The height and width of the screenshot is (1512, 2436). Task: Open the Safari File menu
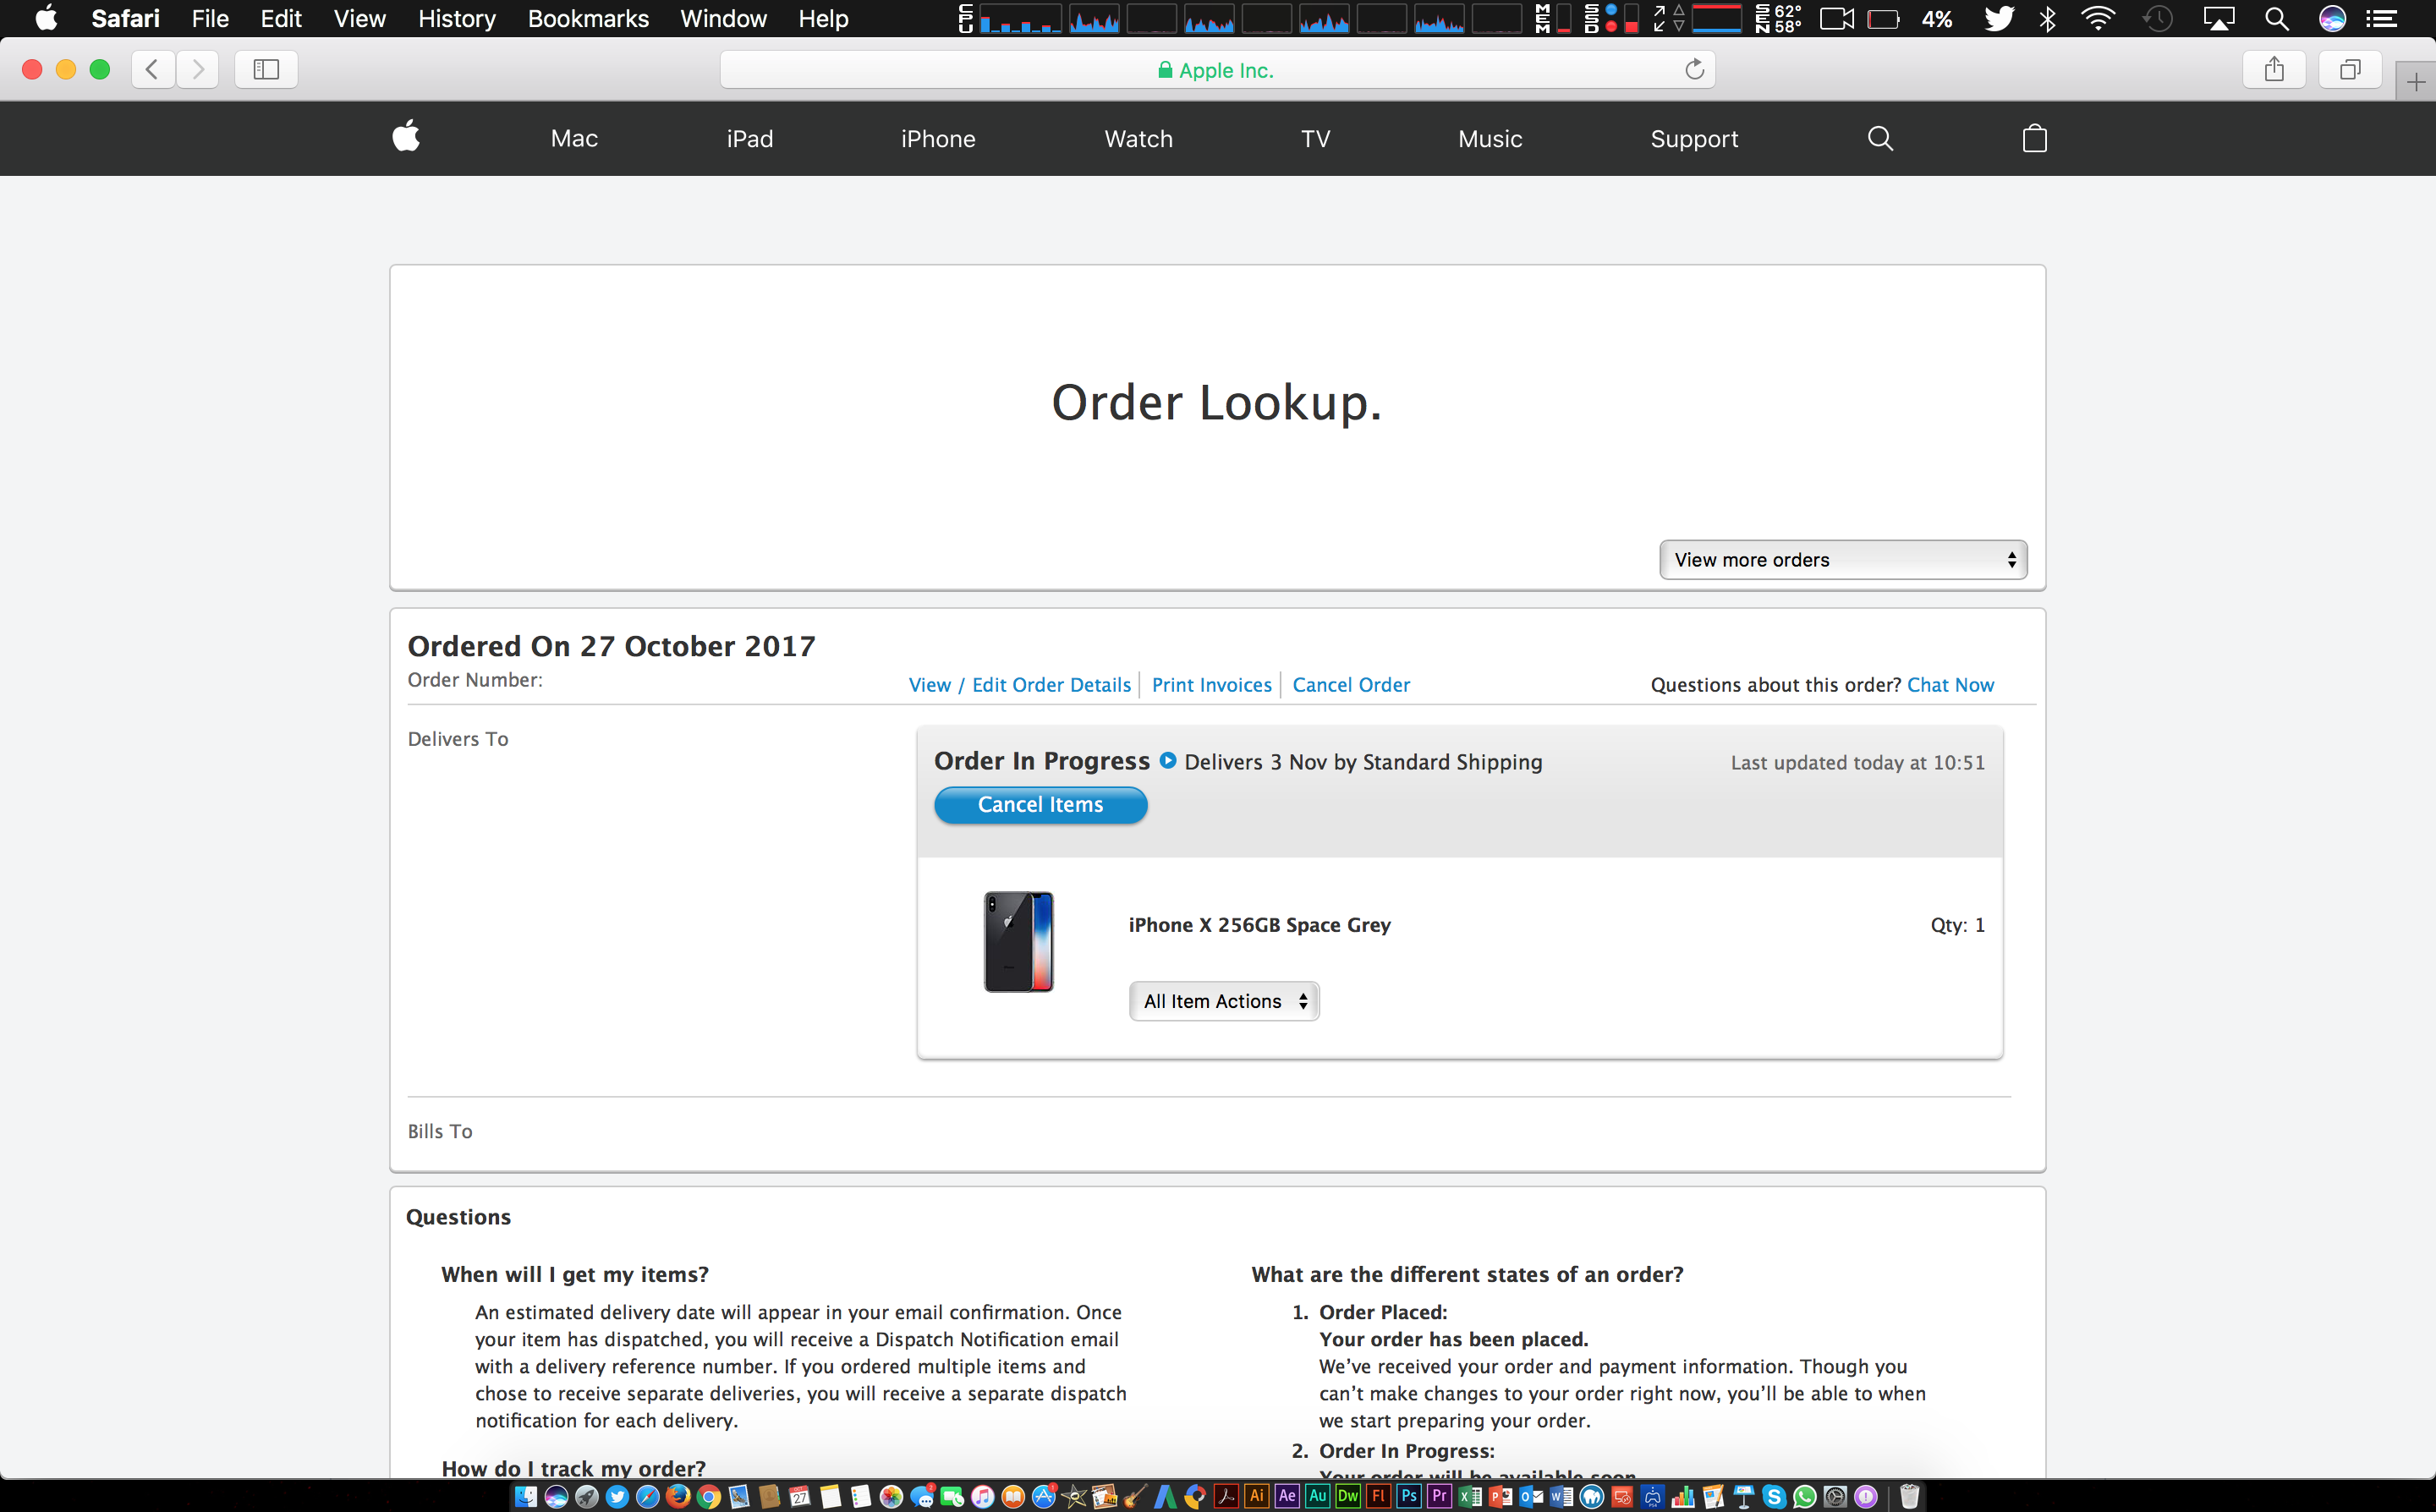pyautogui.click(x=210, y=18)
